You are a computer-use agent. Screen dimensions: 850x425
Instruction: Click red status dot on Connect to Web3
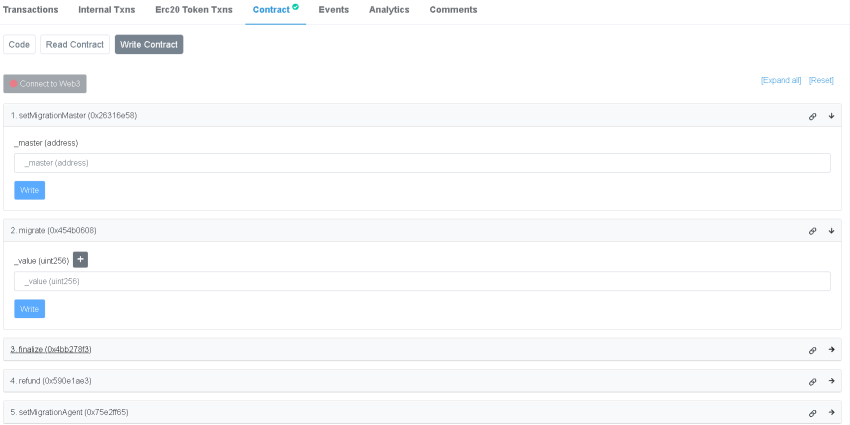click(14, 84)
